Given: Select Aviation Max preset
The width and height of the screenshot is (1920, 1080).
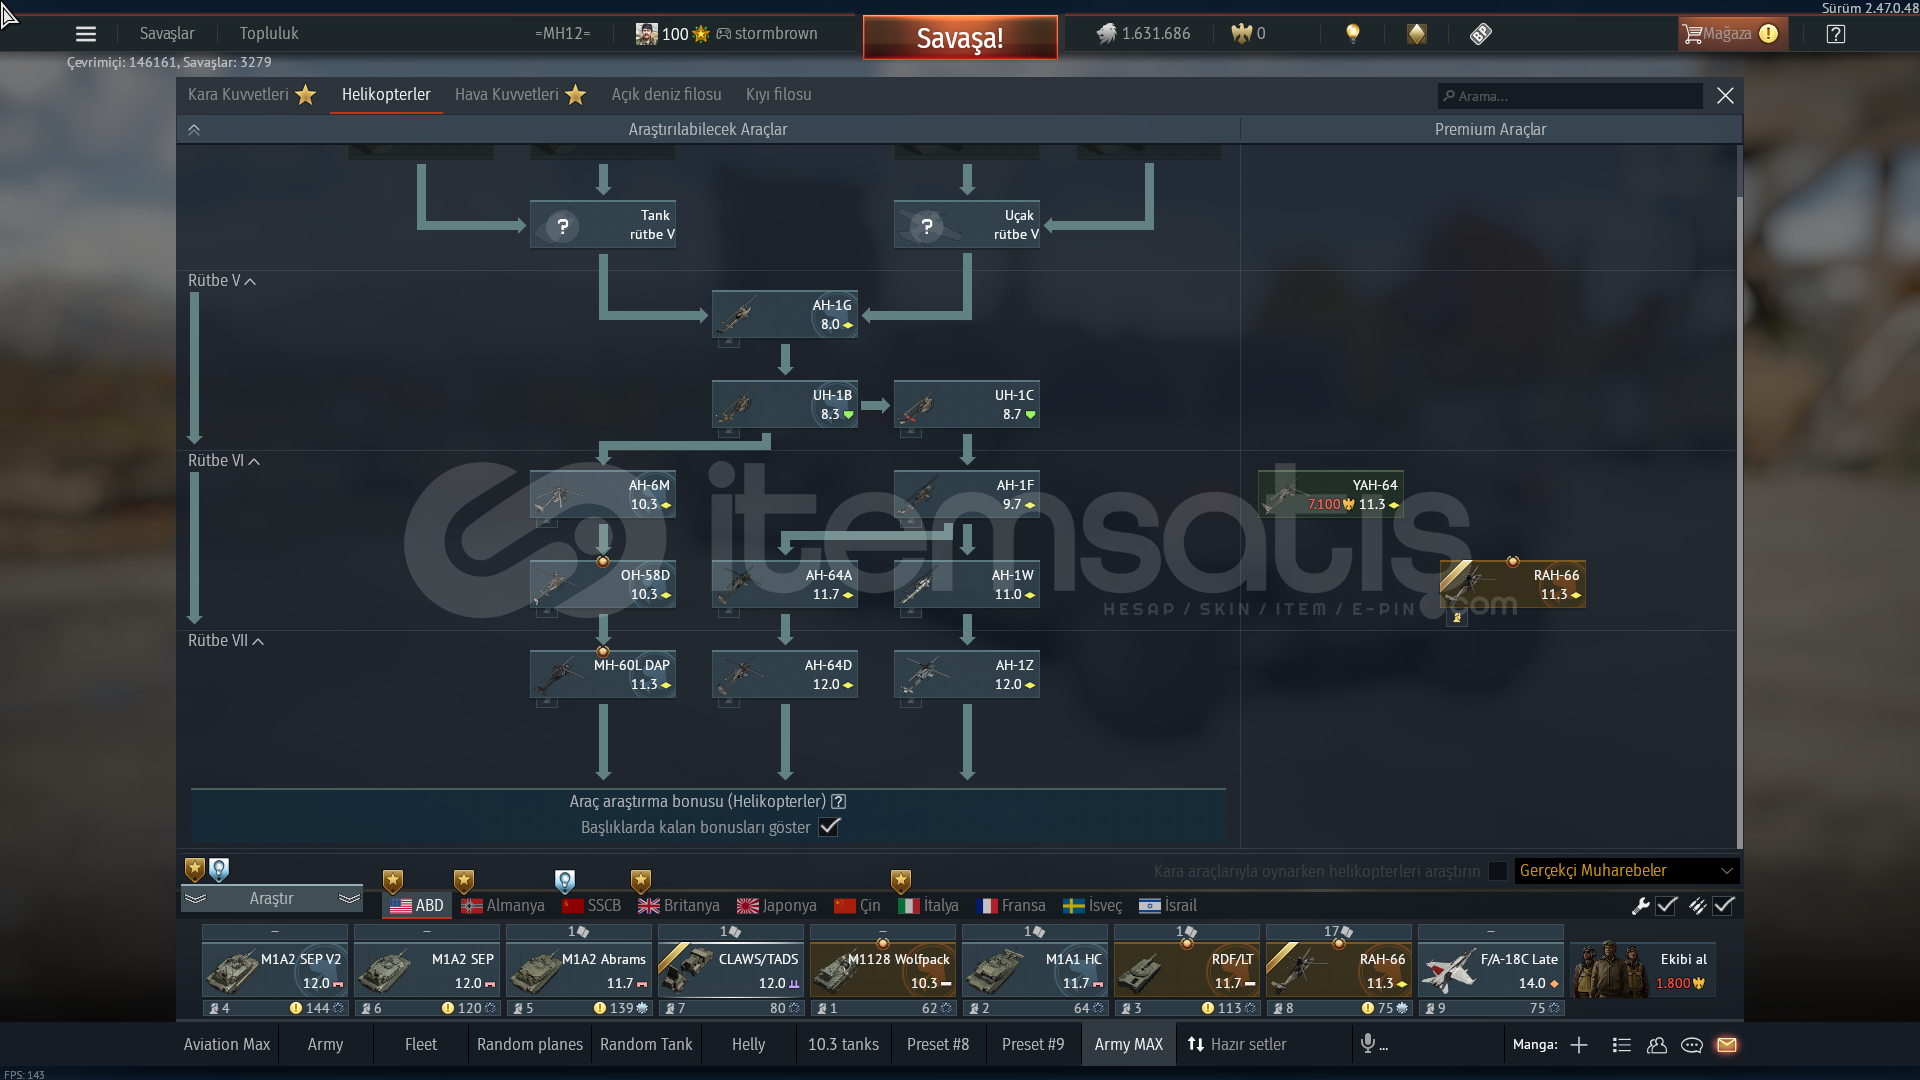Looking at the screenshot, I should tap(227, 1044).
